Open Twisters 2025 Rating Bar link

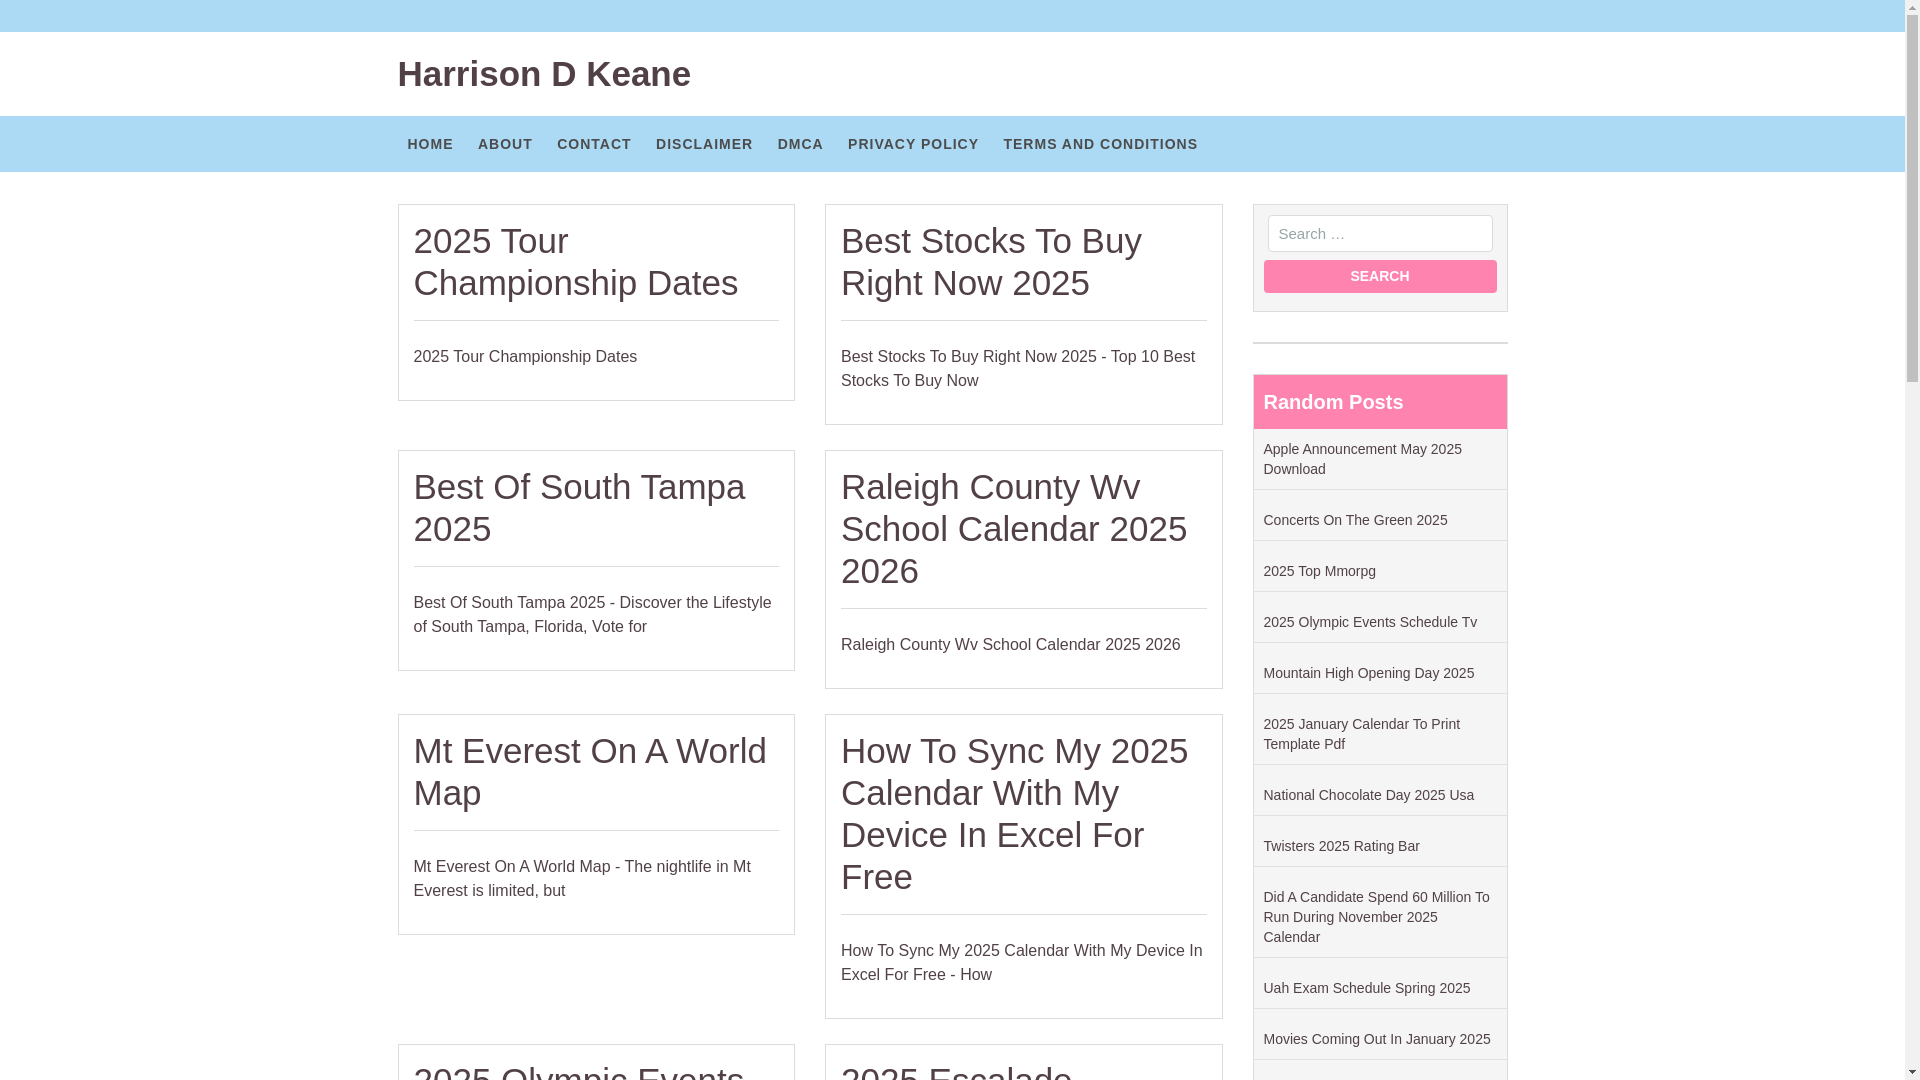point(1341,846)
